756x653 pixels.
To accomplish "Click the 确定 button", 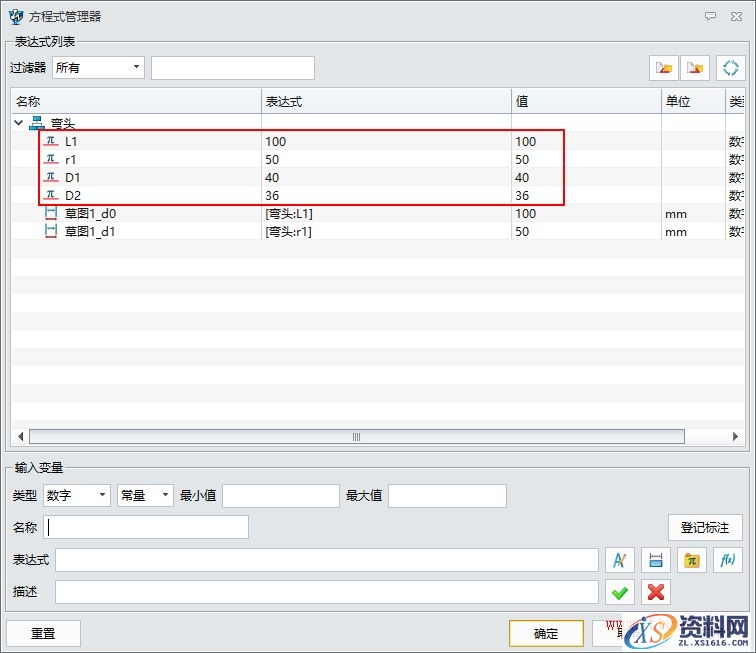I will (546, 633).
